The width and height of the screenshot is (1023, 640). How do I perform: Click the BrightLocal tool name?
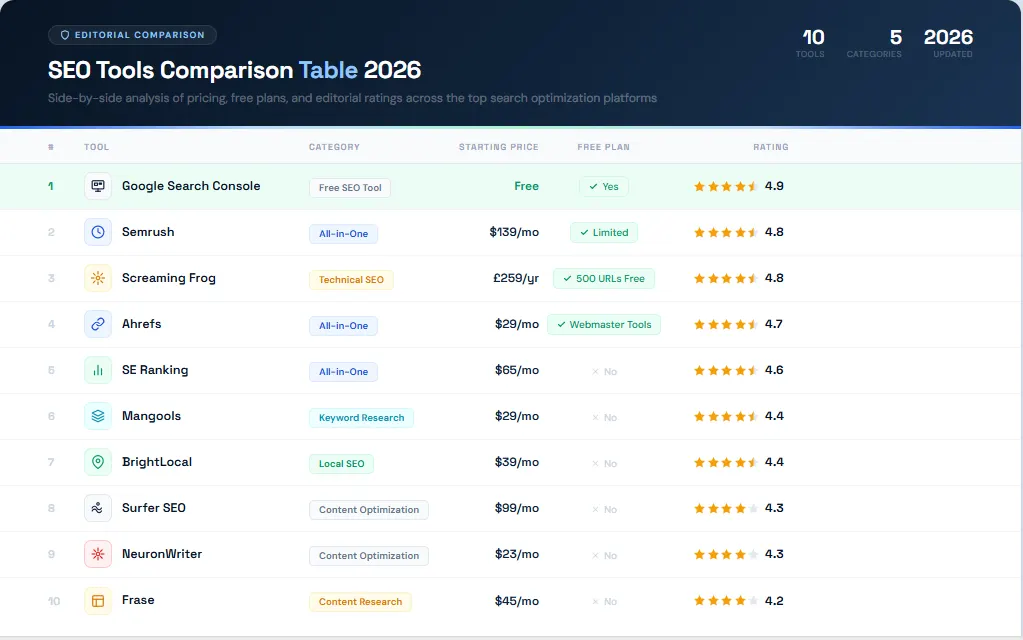pos(157,462)
